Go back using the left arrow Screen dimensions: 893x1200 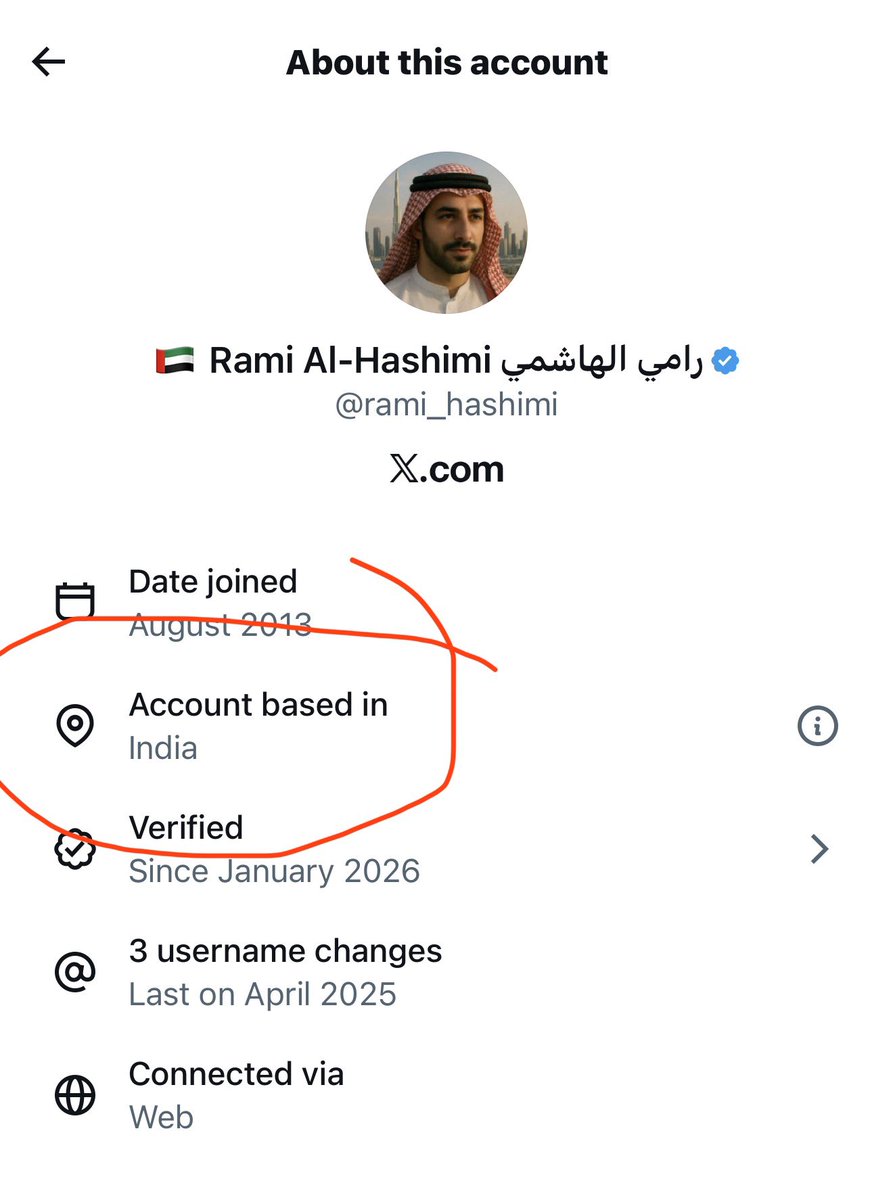[48, 62]
